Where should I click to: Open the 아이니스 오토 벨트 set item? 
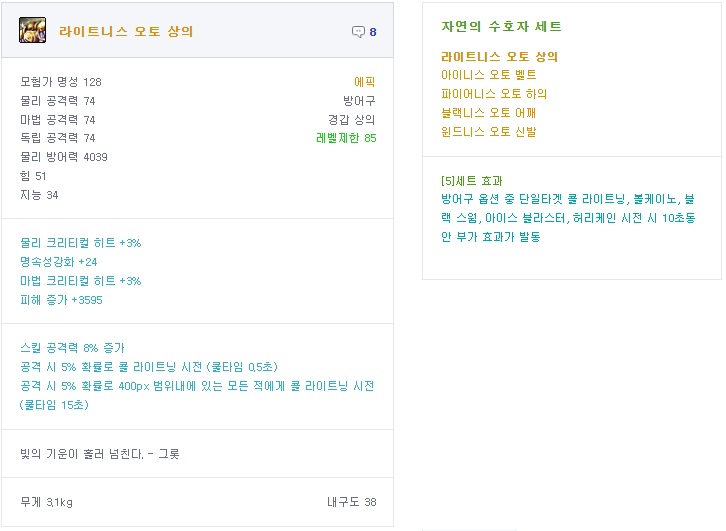(x=488, y=75)
